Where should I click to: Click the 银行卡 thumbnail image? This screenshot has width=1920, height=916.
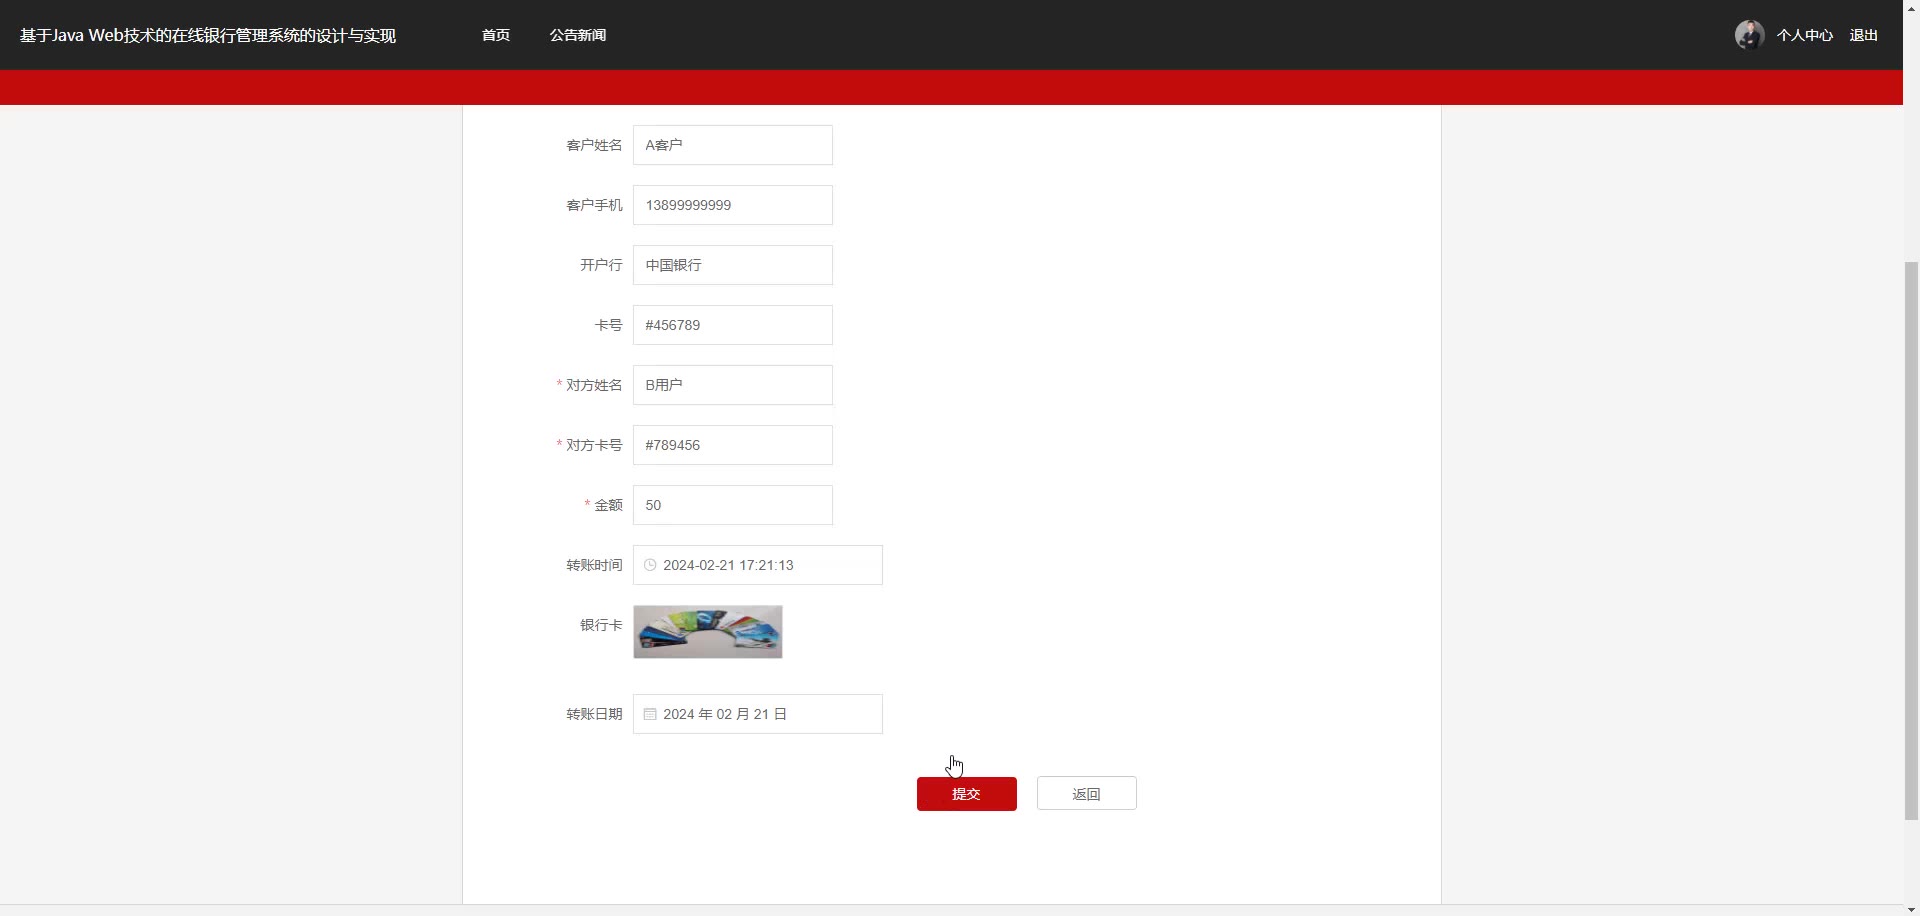(708, 632)
